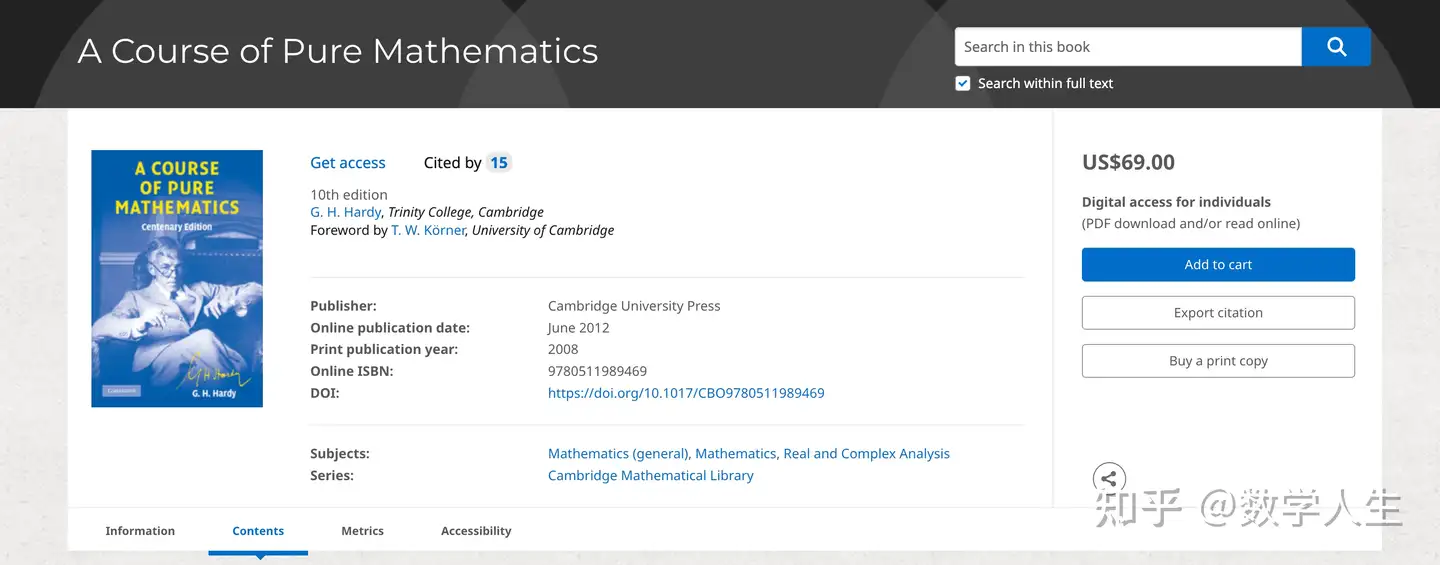Click the book cover thumbnail
This screenshot has width=1440, height=565.
(177, 278)
